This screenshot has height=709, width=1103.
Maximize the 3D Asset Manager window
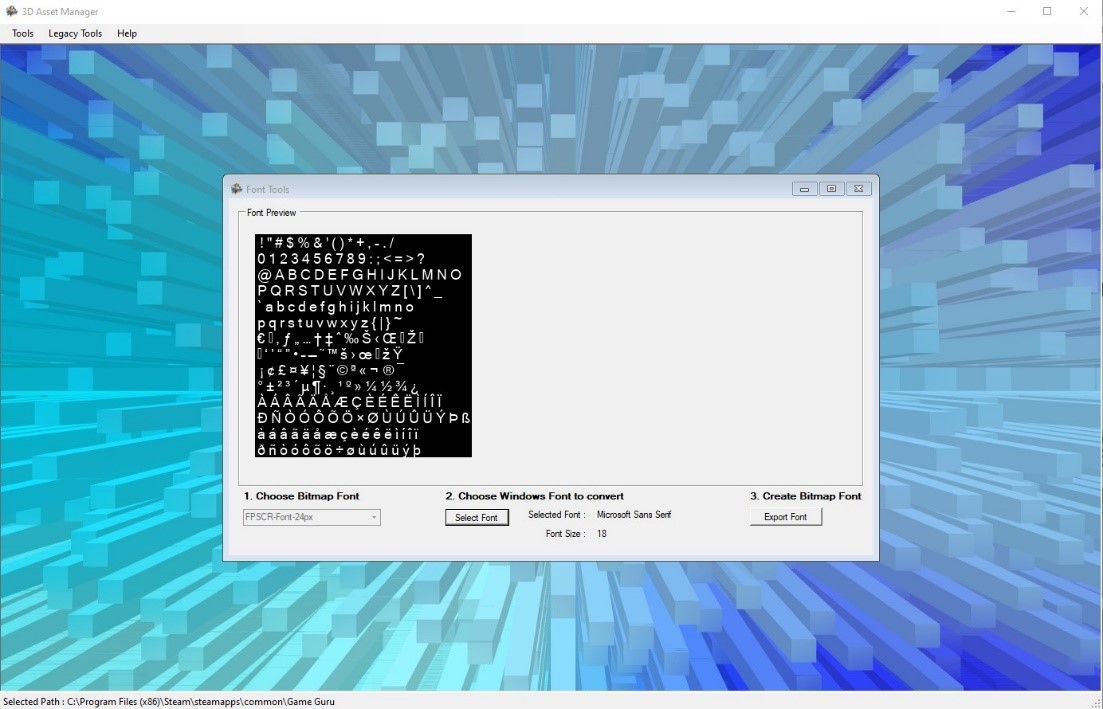(x=1047, y=11)
